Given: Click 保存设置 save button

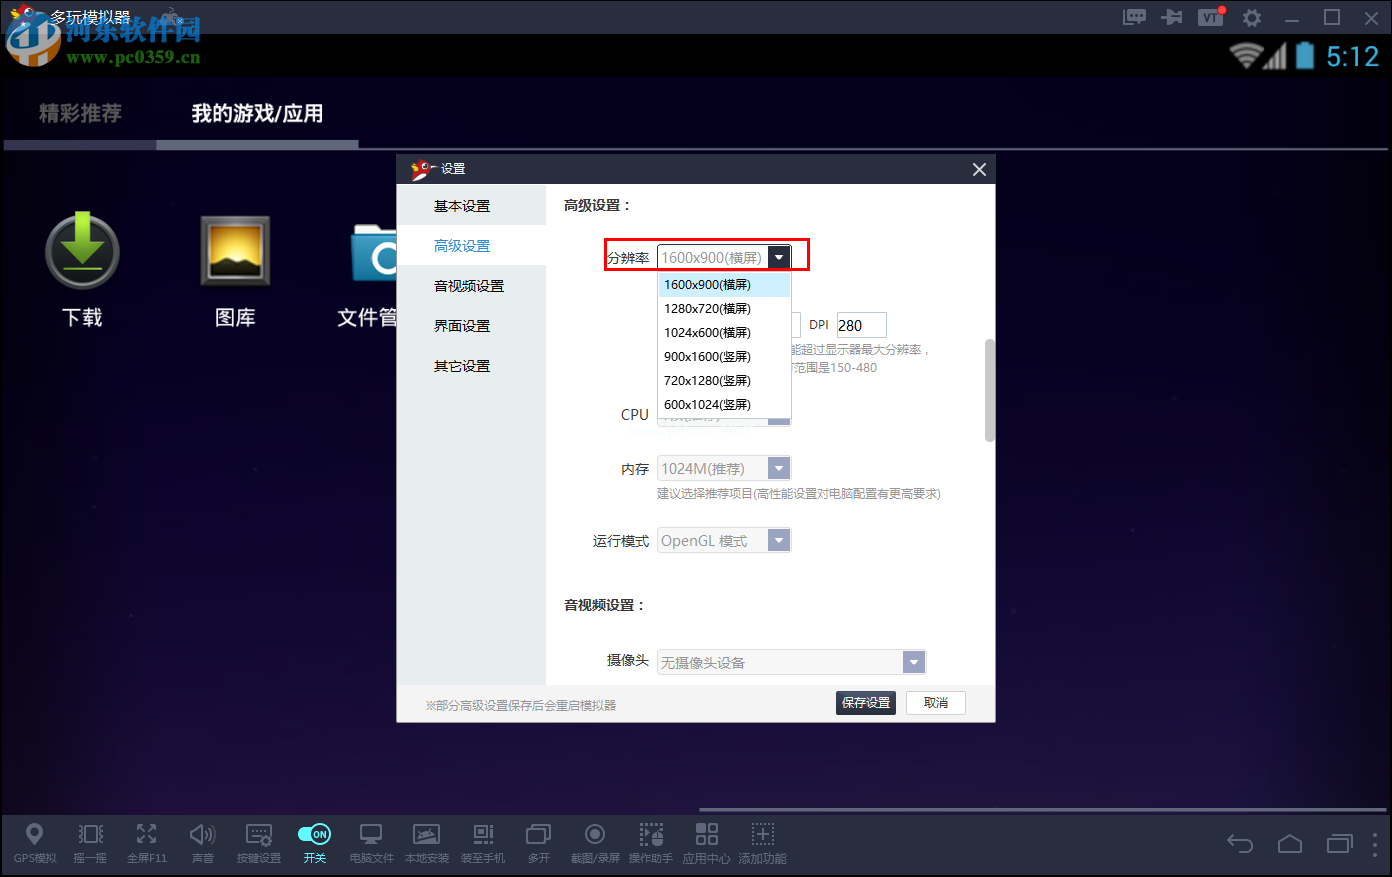Looking at the screenshot, I should 866,703.
